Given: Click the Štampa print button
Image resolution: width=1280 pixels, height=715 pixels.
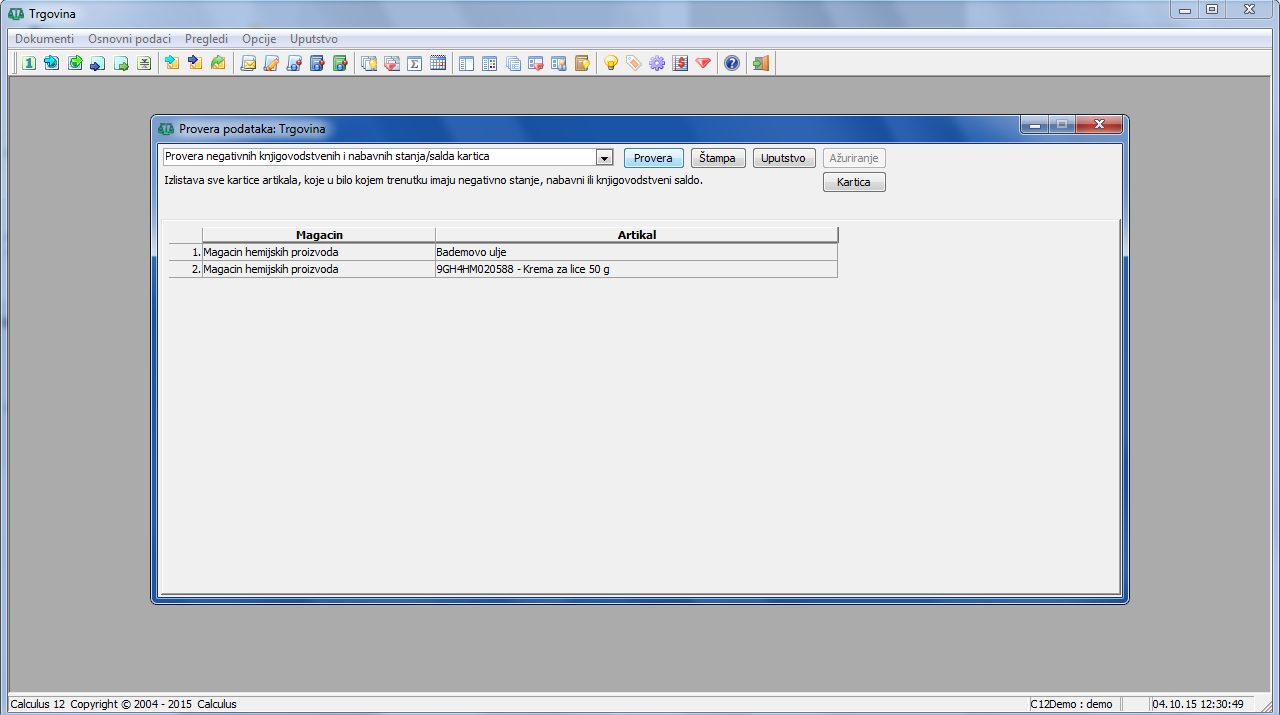Looking at the screenshot, I should 718,158.
